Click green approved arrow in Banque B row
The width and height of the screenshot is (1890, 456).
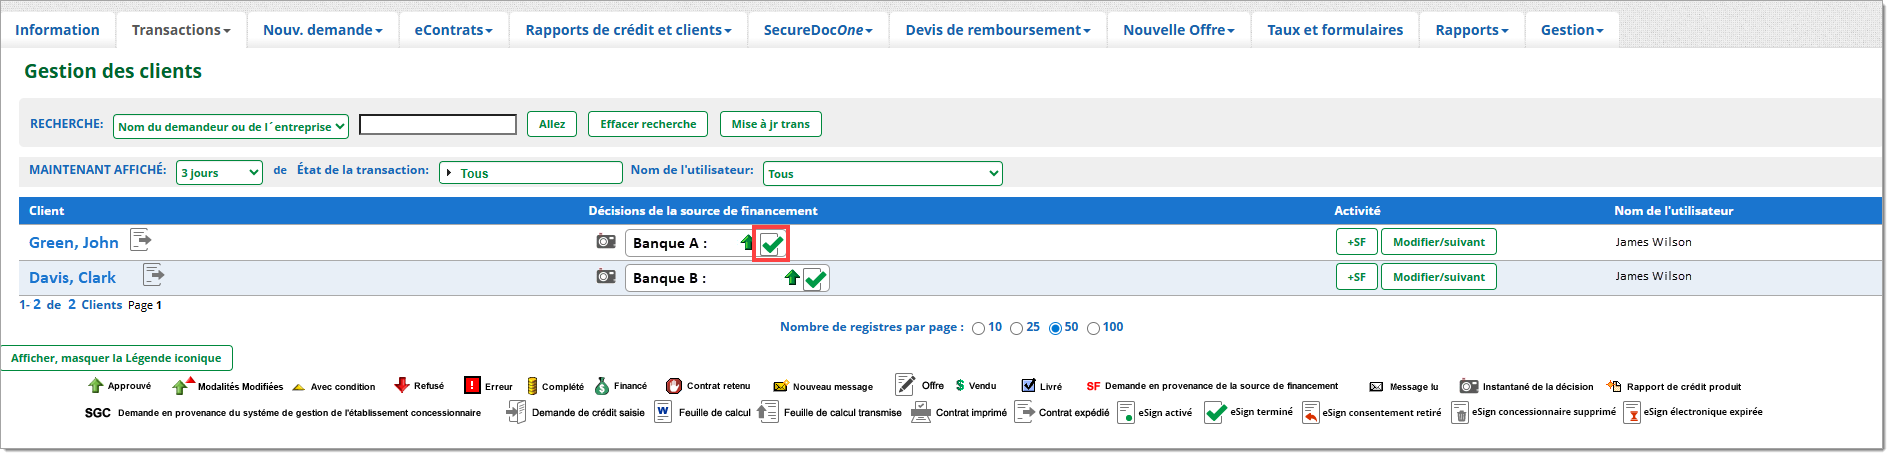tap(792, 278)
